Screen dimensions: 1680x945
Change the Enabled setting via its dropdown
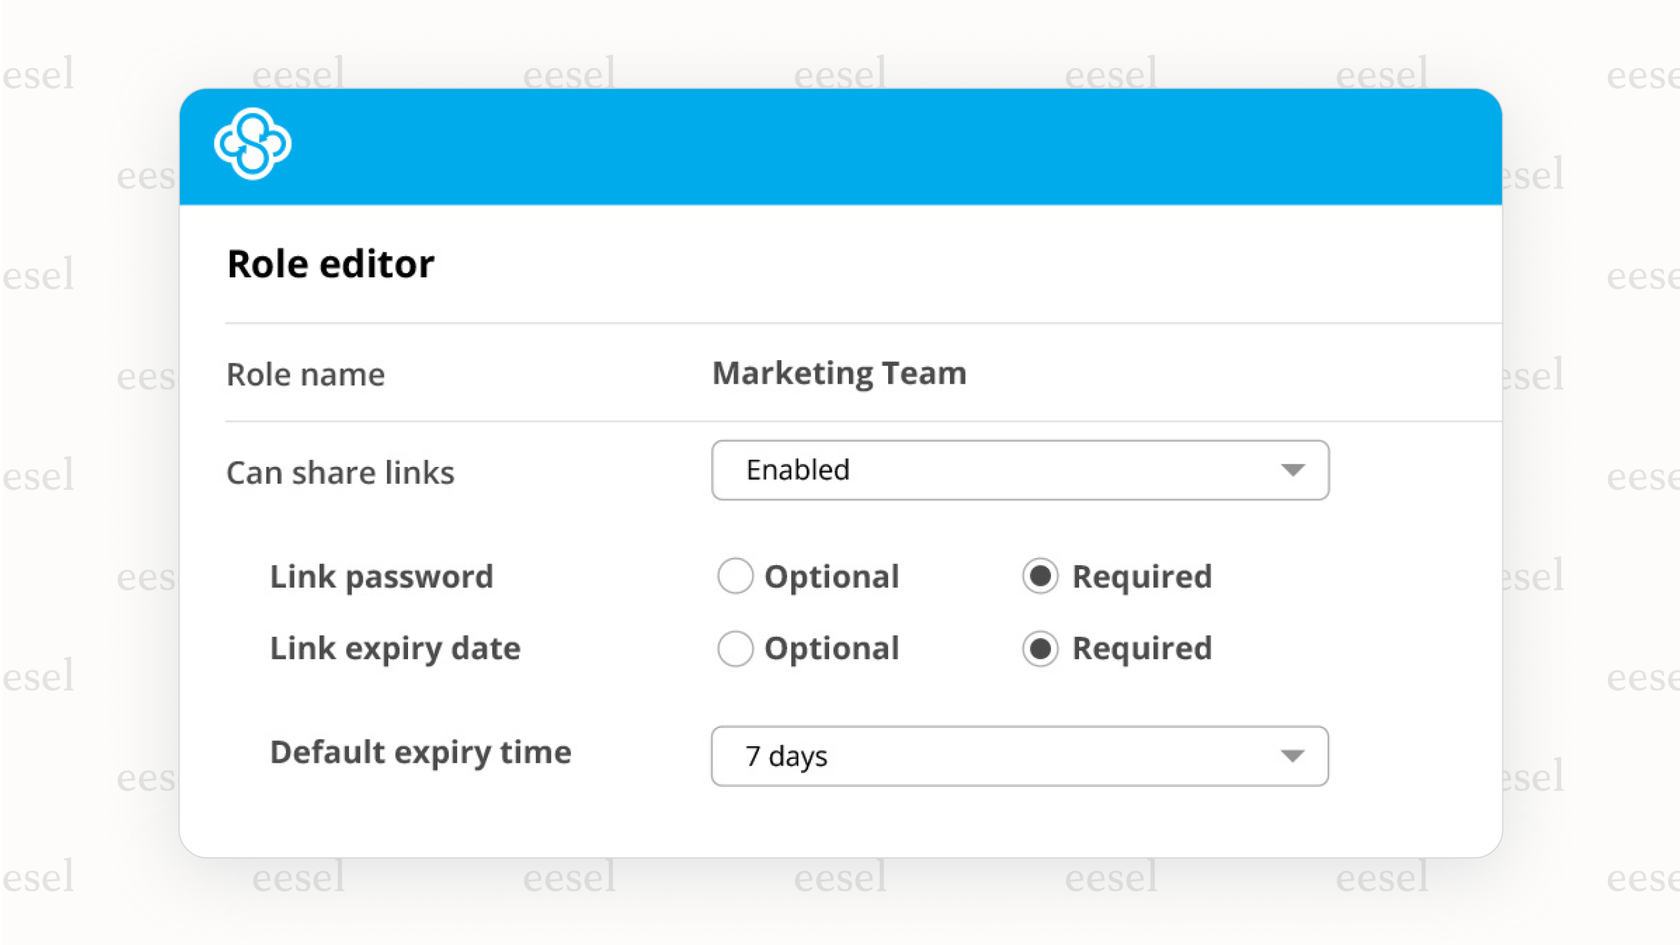[1020, 470]
